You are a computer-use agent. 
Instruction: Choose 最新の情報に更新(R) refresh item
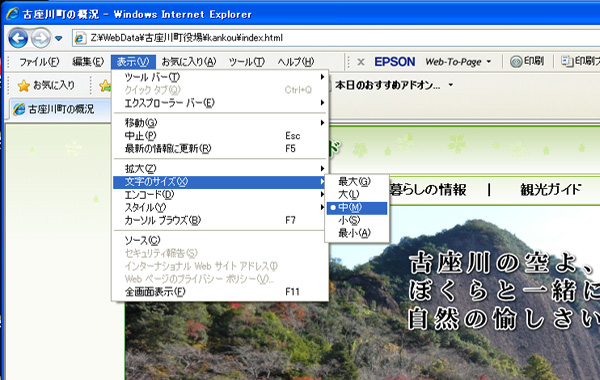(x=220, y=148)
